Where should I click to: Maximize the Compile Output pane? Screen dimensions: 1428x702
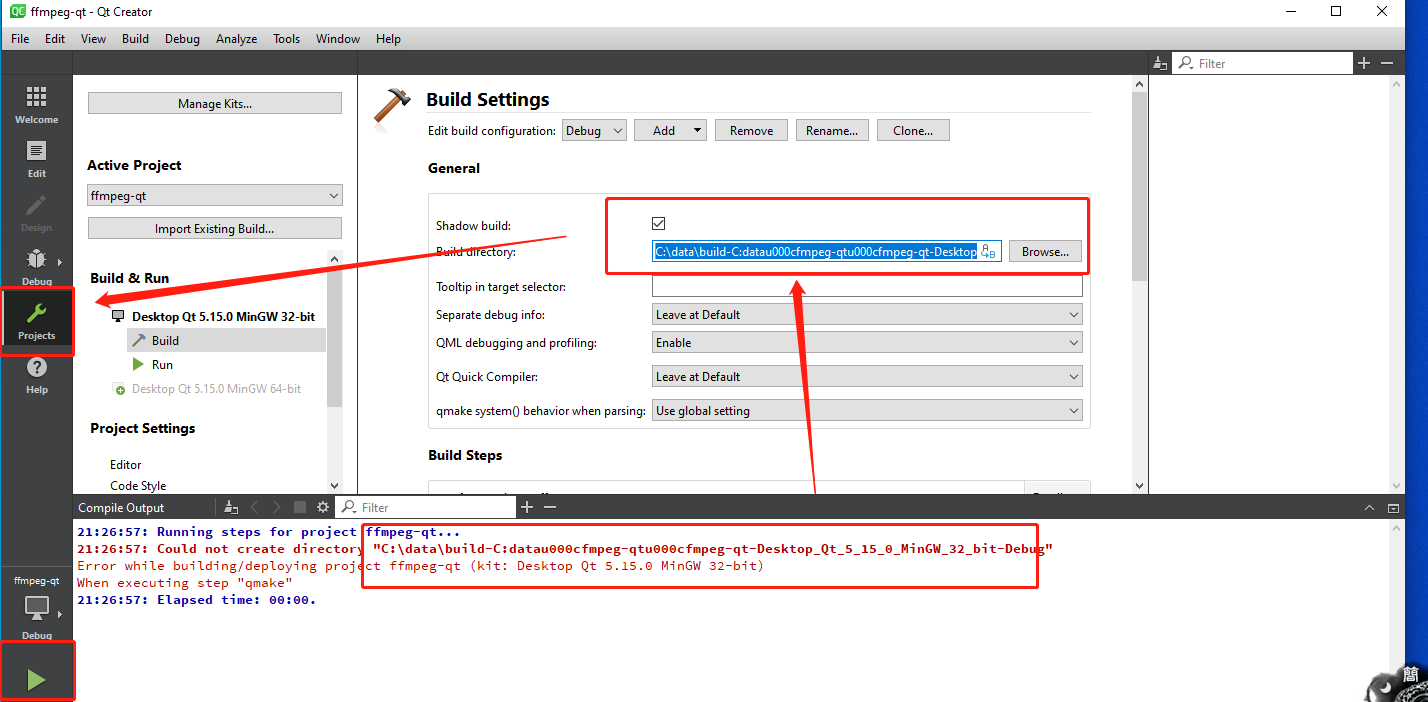tap(1394, 508)
